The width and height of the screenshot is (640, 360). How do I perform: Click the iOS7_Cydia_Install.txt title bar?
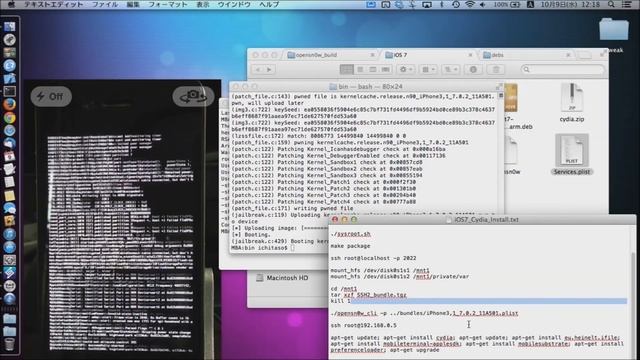[482, 220]
